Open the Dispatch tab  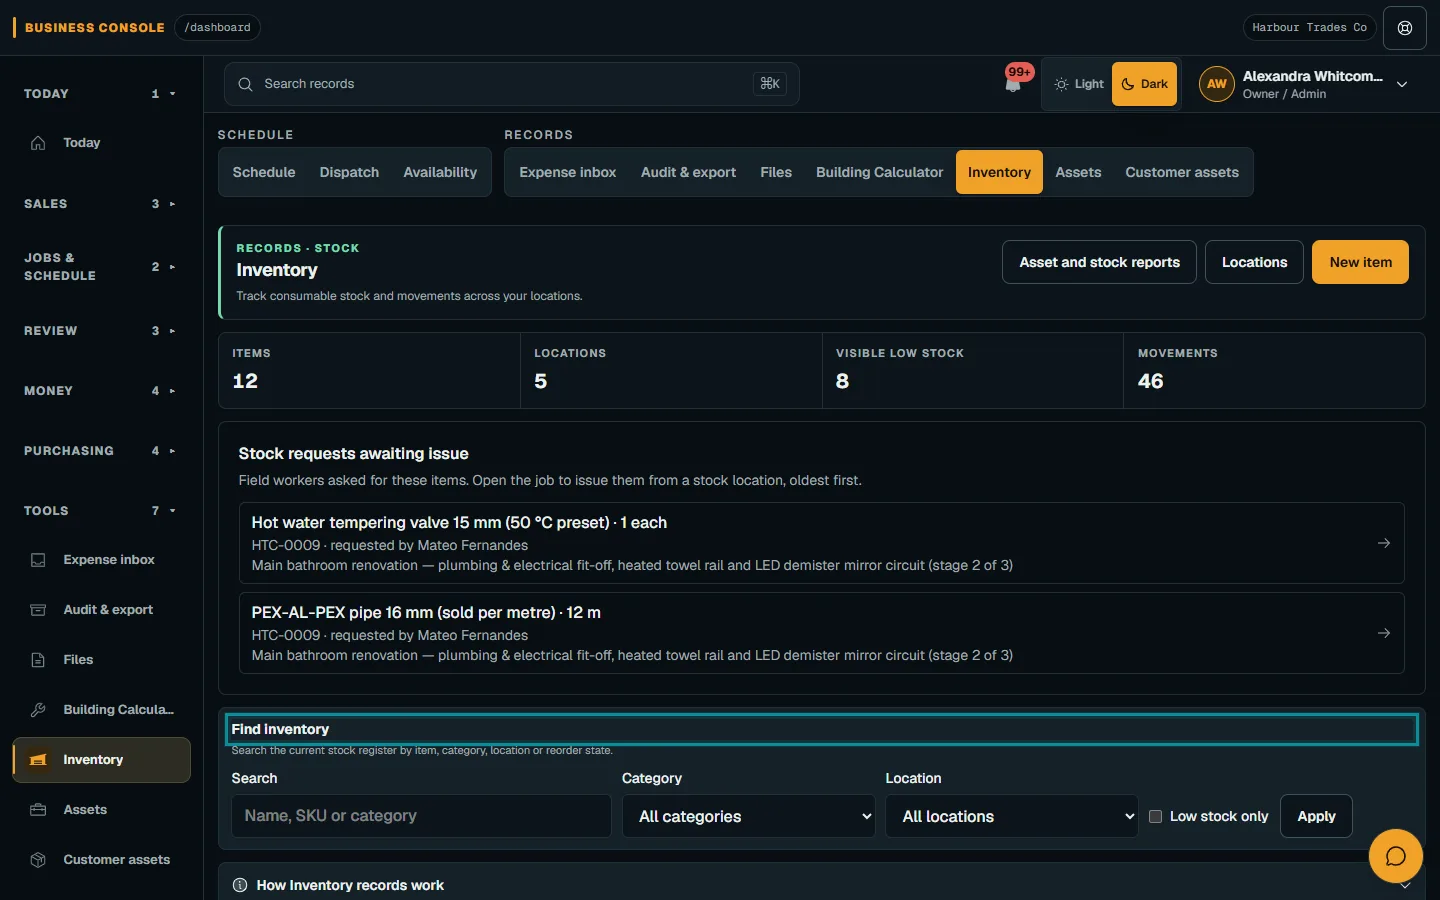click(x=349, y=172)
